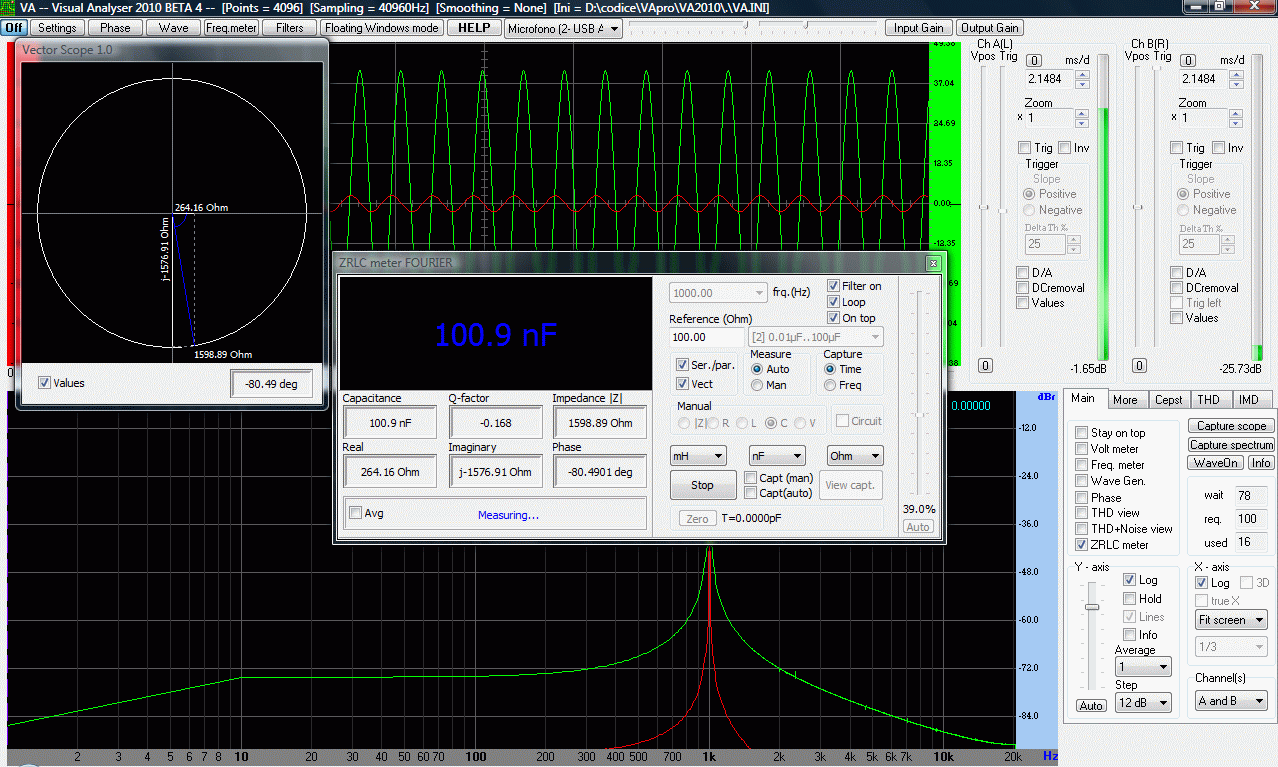
Task: Select the Man measure radio button
Action: pyautogui.click(x=758, y=385)
